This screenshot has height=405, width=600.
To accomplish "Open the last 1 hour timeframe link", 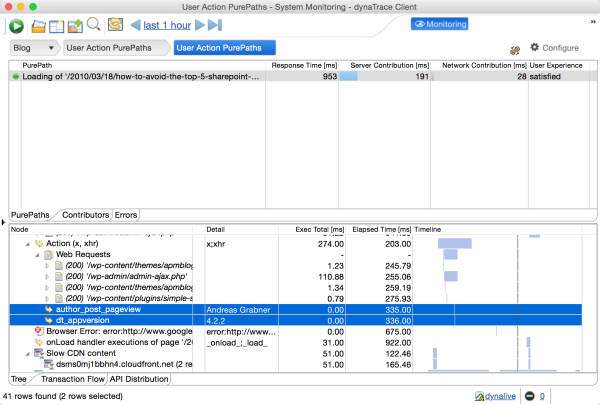I will pos(167,25).
